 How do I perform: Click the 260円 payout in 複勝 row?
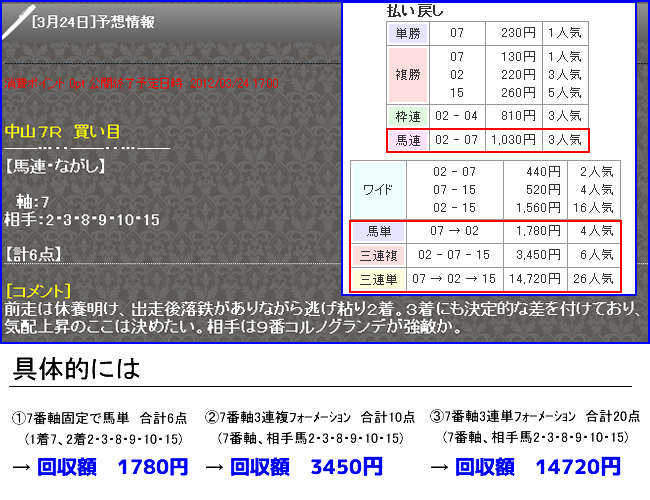coord(518,92)
